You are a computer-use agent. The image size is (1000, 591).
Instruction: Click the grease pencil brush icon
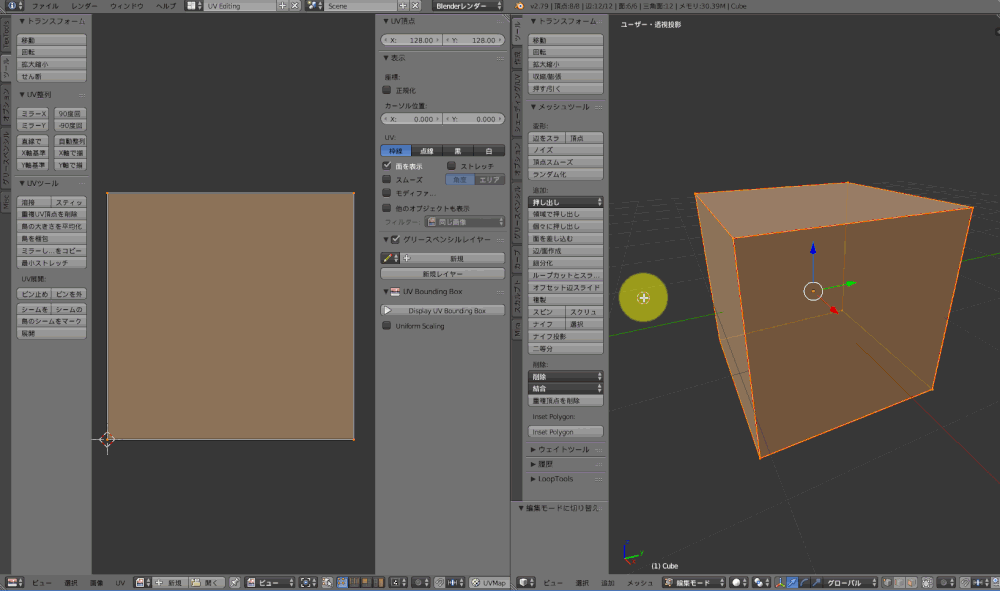coord(389,258)
